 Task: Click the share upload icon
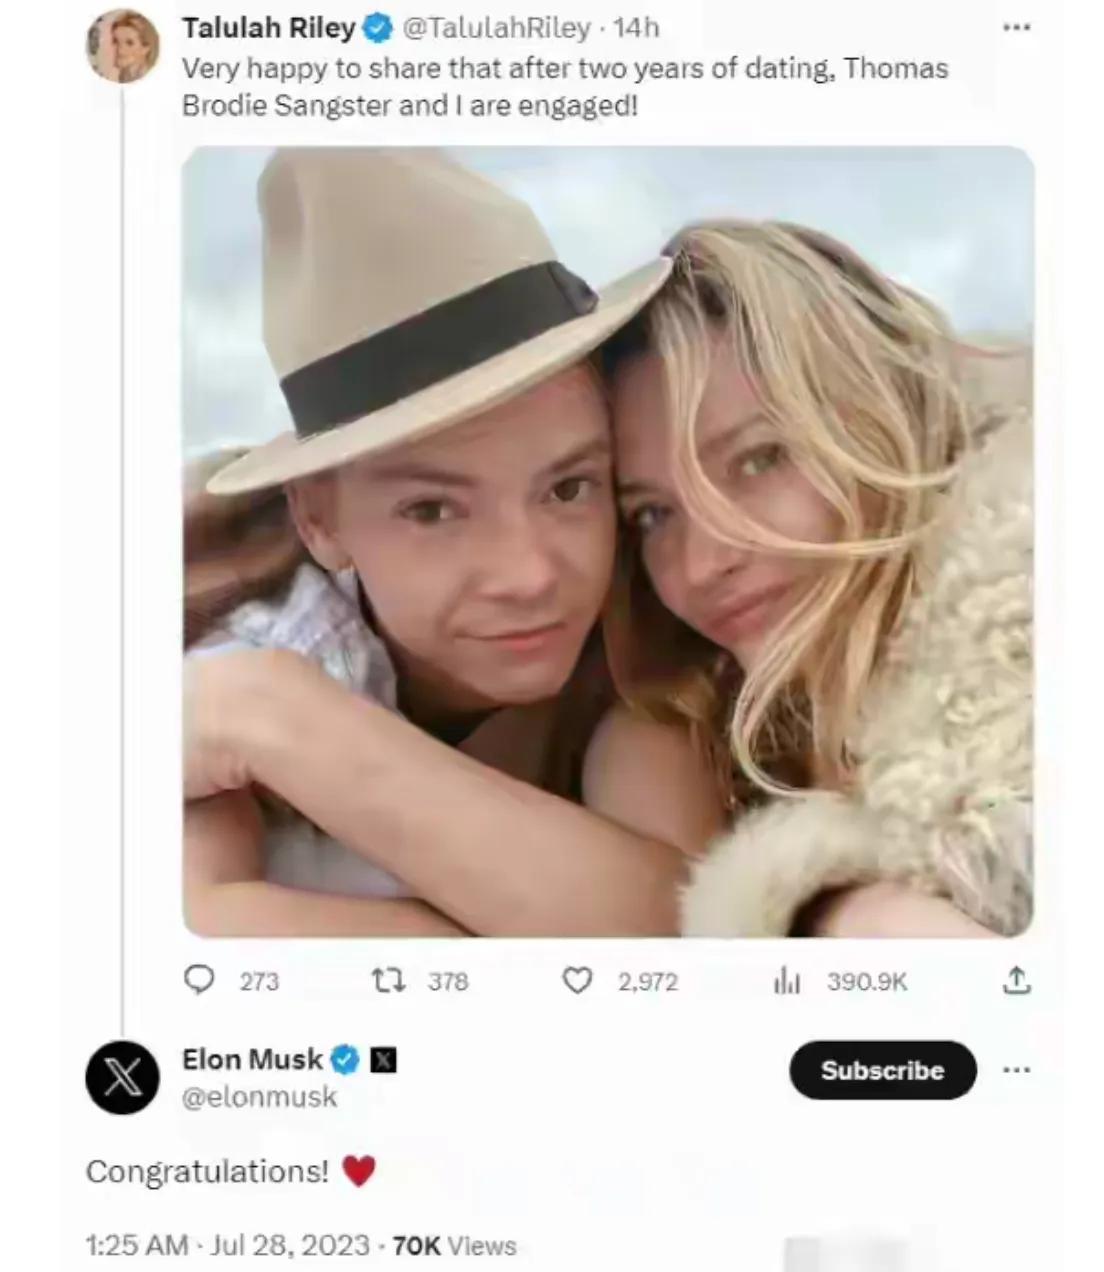(1016, 981)
